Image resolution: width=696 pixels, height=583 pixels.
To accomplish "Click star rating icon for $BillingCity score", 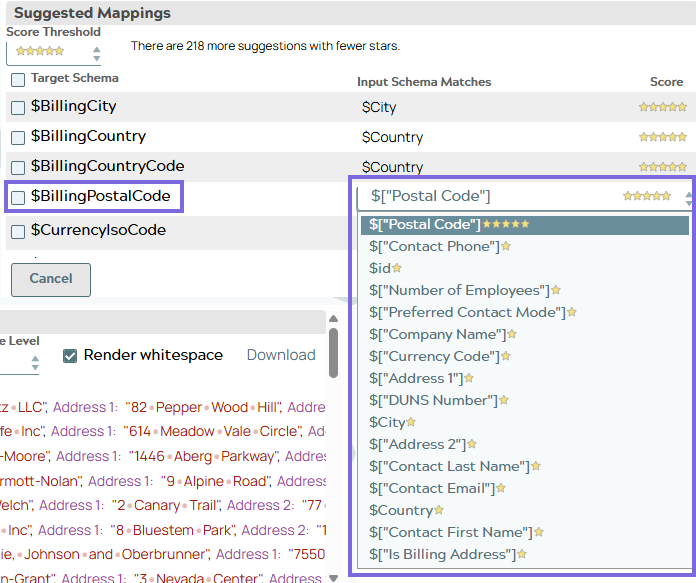I will (663, 107).
